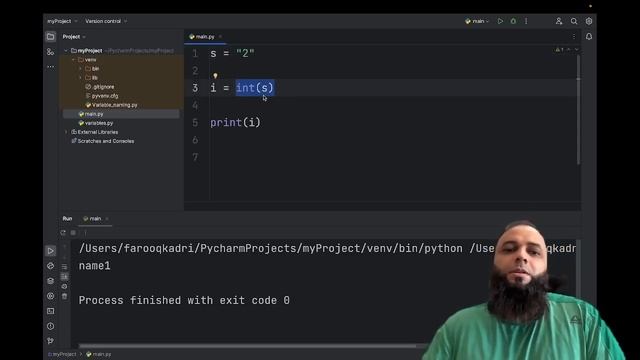Close the main.py editor tab
Screen dimensions: 640x360
tap(220, 37)
